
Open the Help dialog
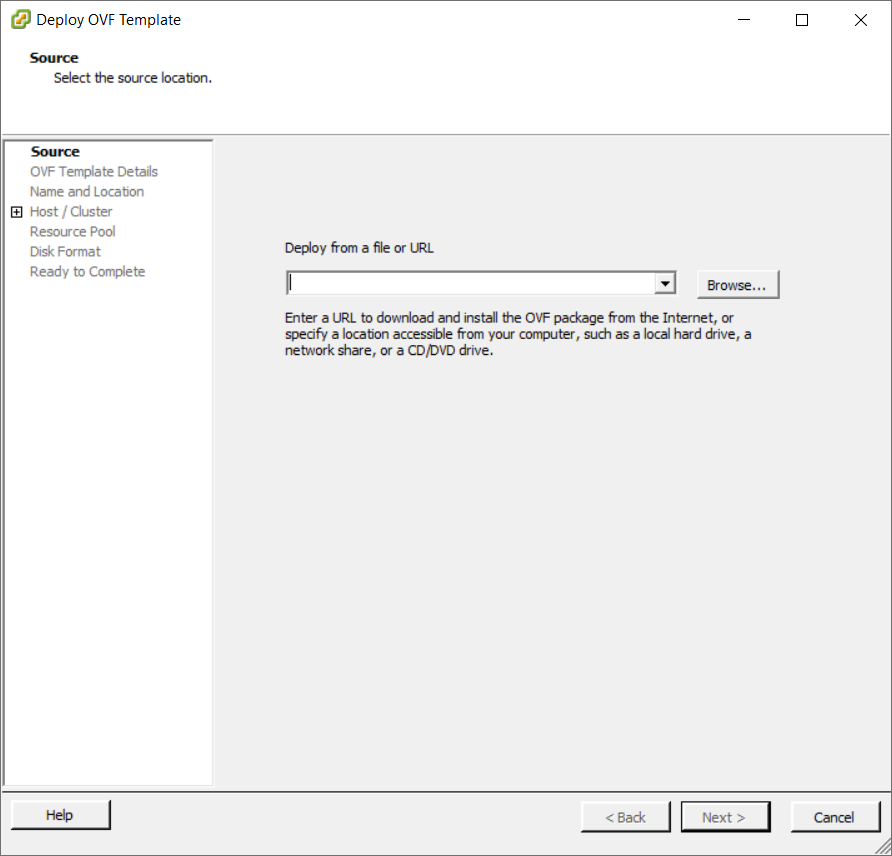[59, 815]
